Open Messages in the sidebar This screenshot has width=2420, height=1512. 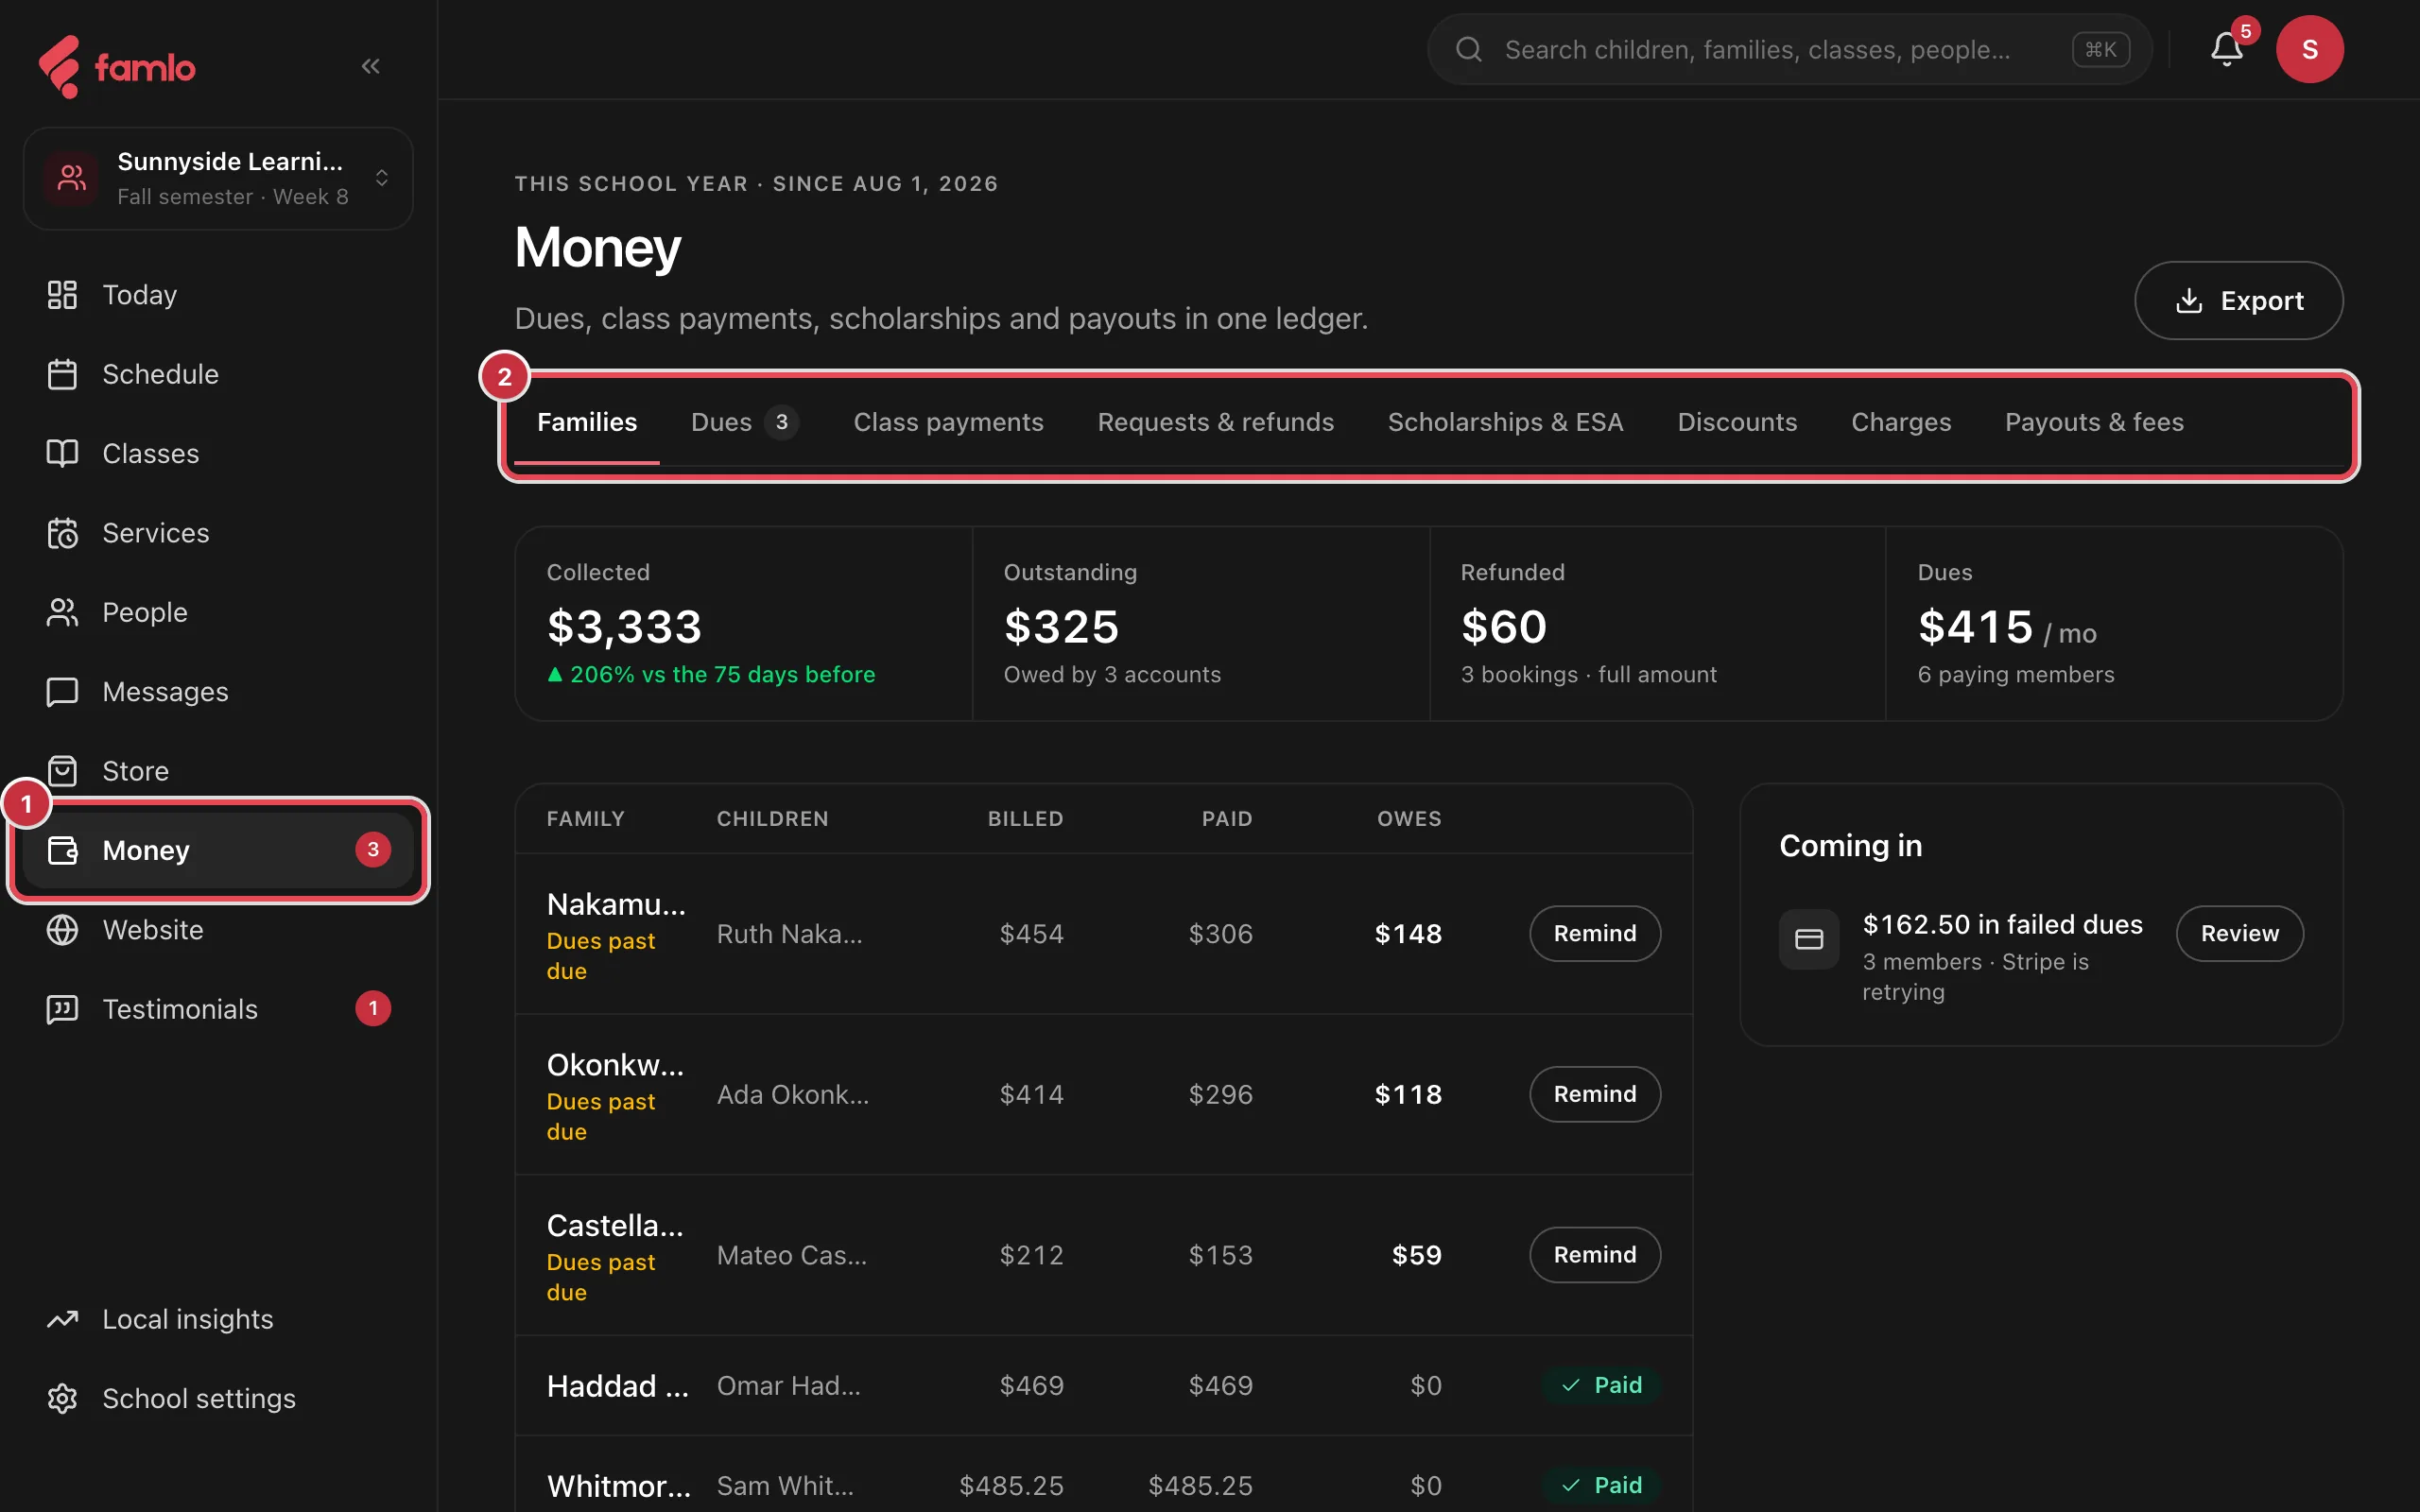point(218,691)
